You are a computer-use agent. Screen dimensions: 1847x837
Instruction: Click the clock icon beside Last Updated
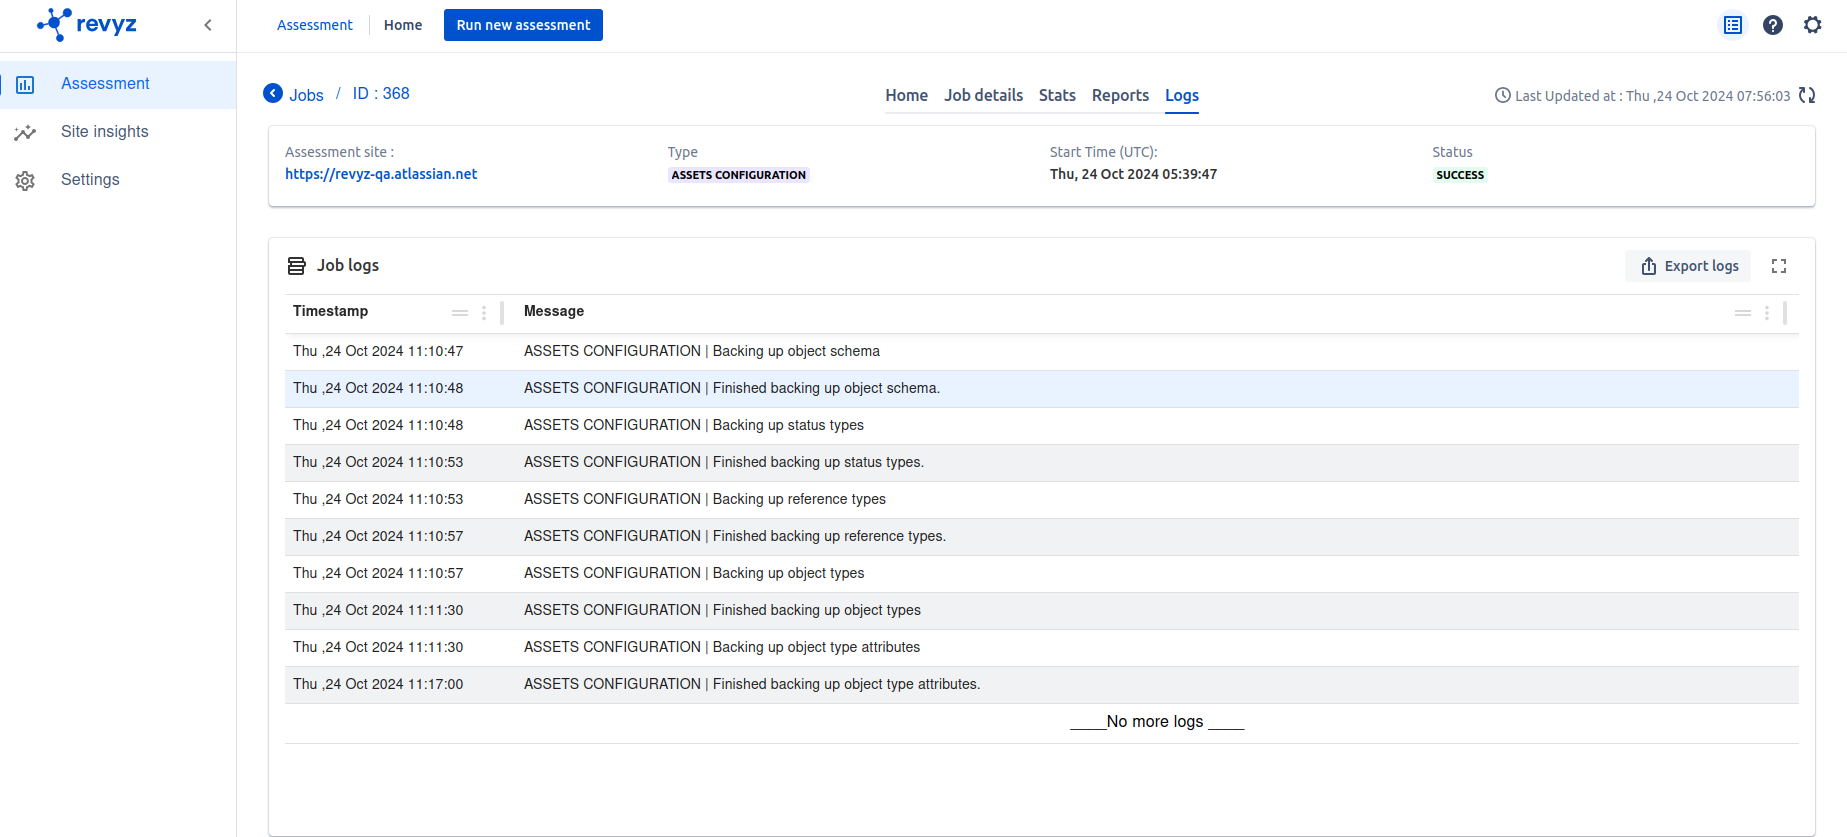[1502, 95]
